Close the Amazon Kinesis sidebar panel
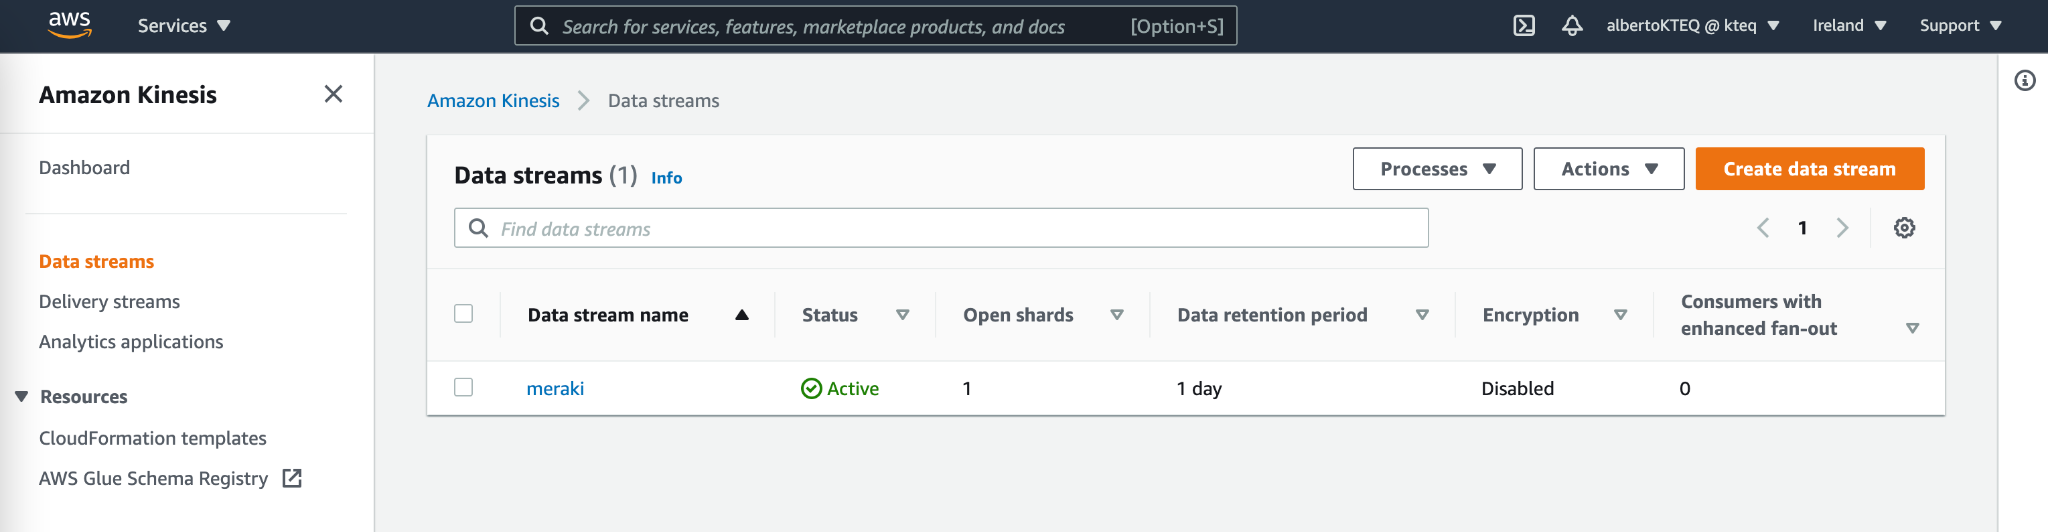The height and width of the screenshot is (532, 2048). 334,94
